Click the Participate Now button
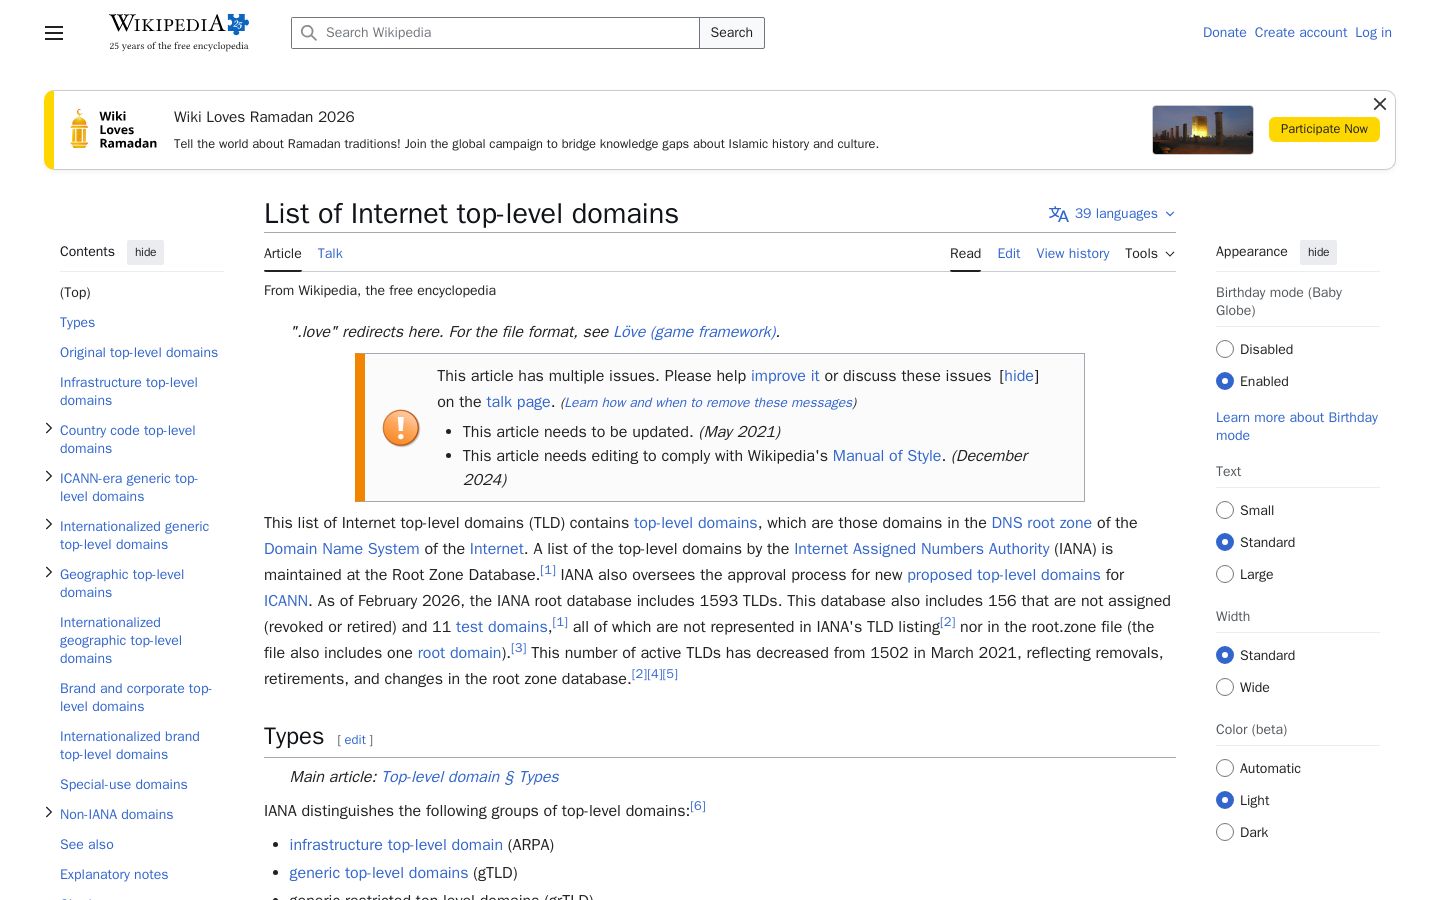This screenshot has width=1440, height=900. coord(1324,129)
